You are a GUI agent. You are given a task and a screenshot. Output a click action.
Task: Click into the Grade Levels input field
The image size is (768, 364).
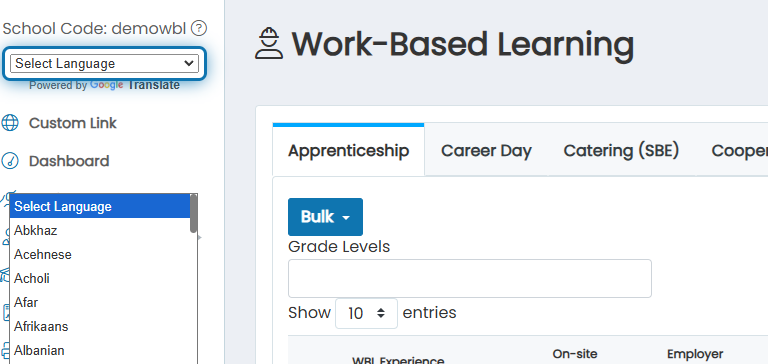coord(470,278)
